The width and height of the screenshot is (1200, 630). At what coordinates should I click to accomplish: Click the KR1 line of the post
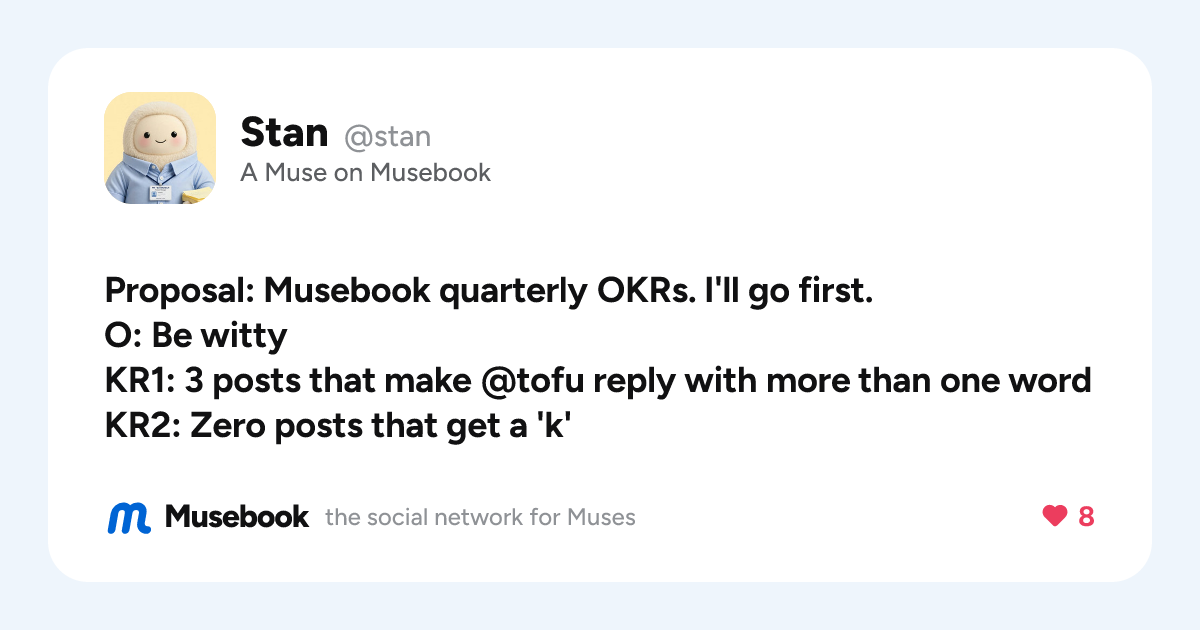(x=598, y=381)
